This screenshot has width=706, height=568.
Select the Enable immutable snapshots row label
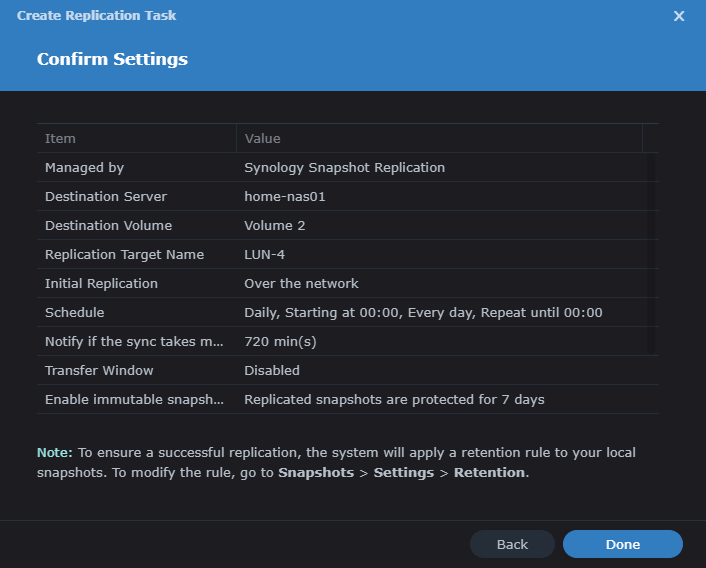[x=134, y=399]
